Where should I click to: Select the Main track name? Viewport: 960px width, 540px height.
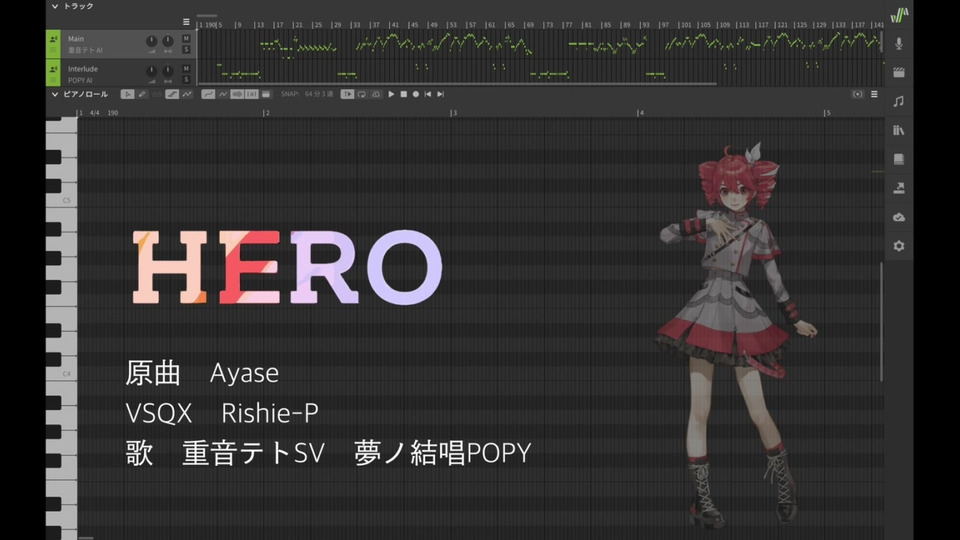(x=76, y=39)
